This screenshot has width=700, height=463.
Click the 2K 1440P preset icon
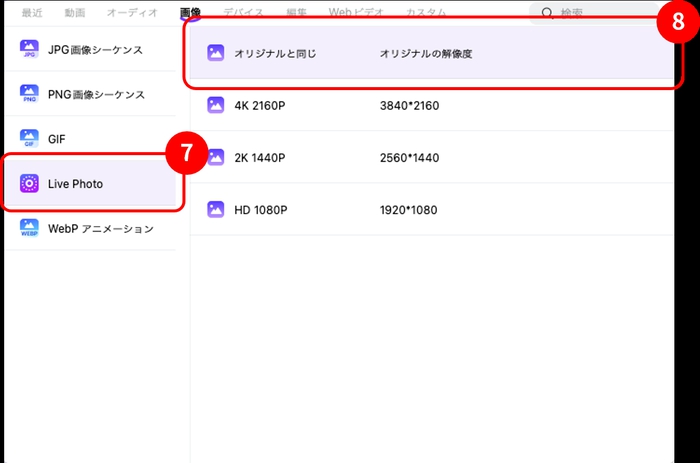coord(215,157)
